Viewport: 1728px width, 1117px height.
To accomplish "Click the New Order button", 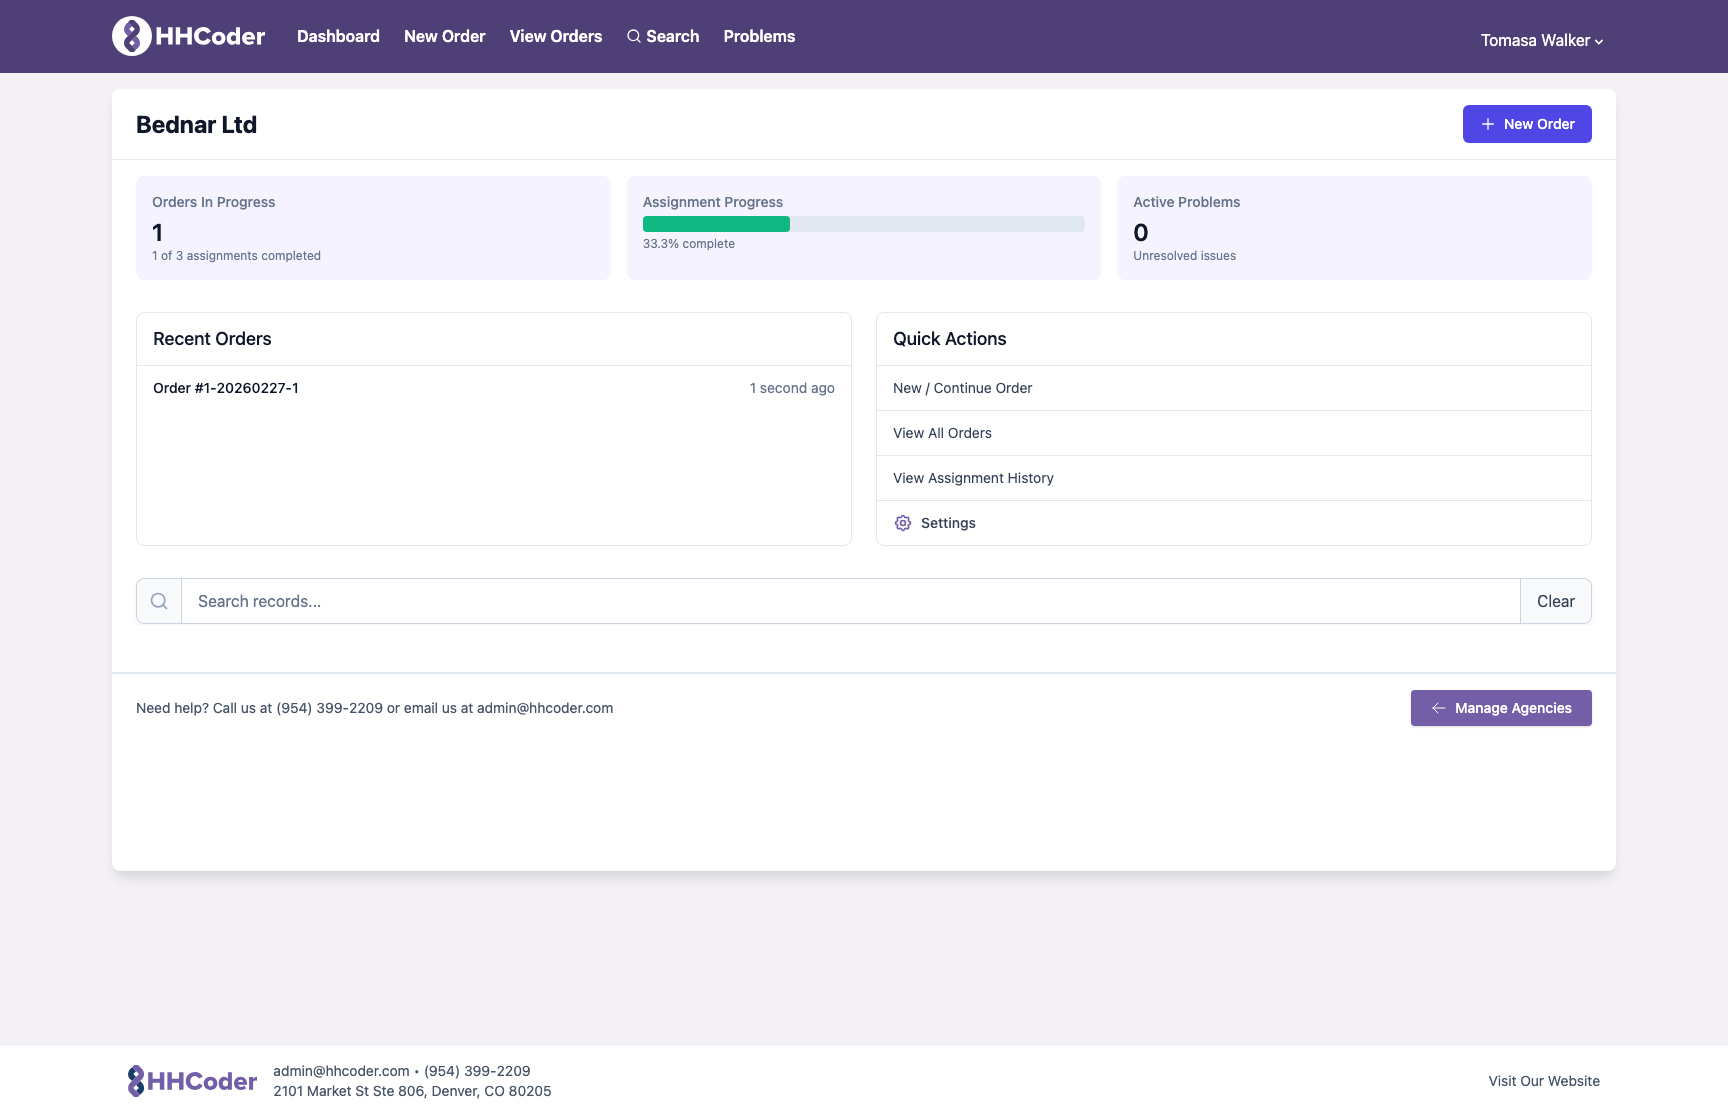I will [x=1527, y=124].
